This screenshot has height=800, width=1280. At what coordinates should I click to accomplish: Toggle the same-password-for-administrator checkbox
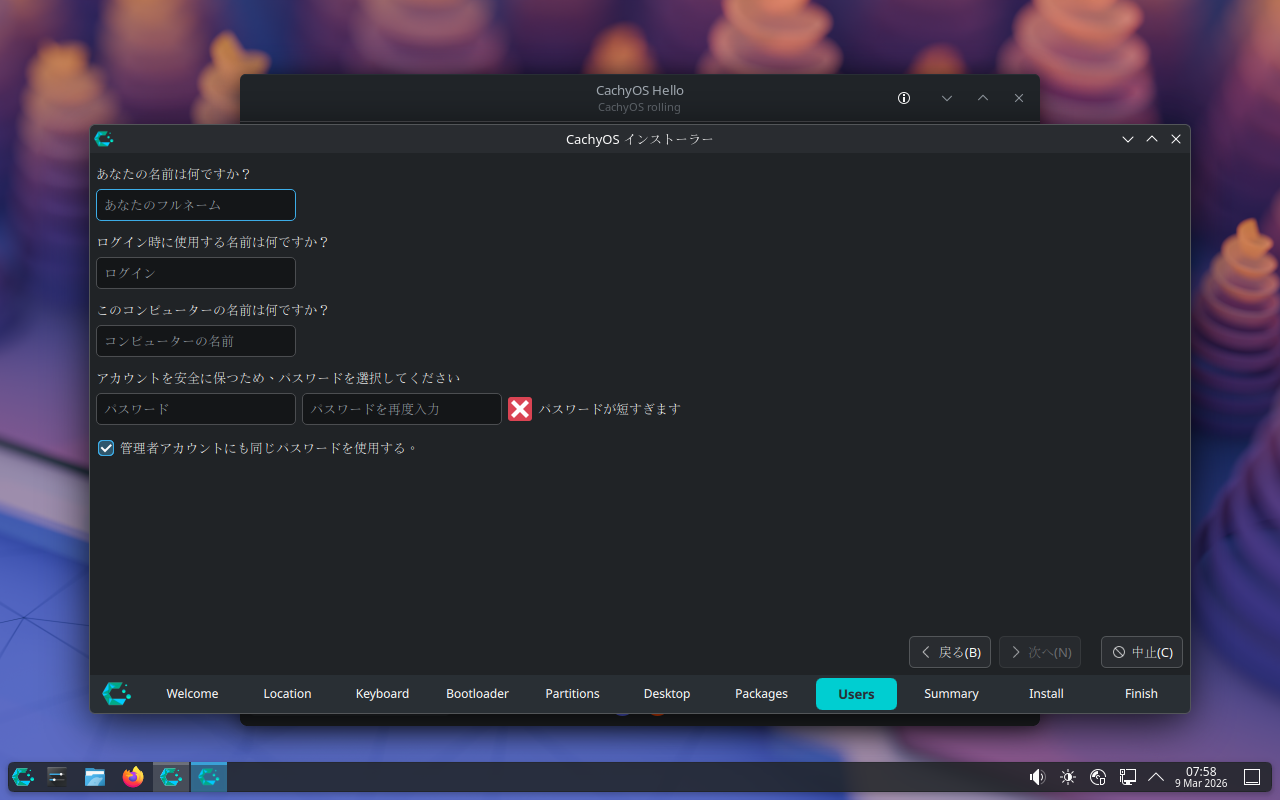(x=106, y=448)
